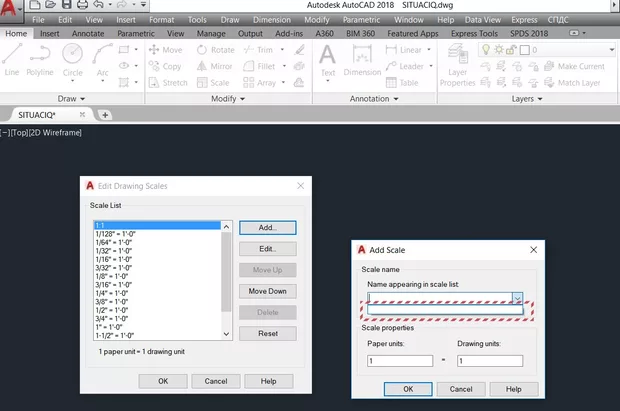
Task: Open the Linear dimension dropdown arrow
Action: pos(429,50)
